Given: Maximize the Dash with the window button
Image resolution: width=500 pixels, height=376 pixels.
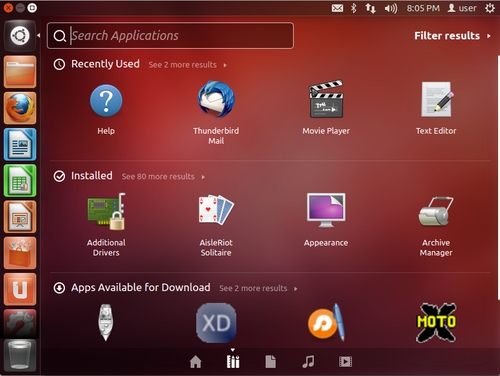Looking at the screenshot, I should tap(32, 8).
